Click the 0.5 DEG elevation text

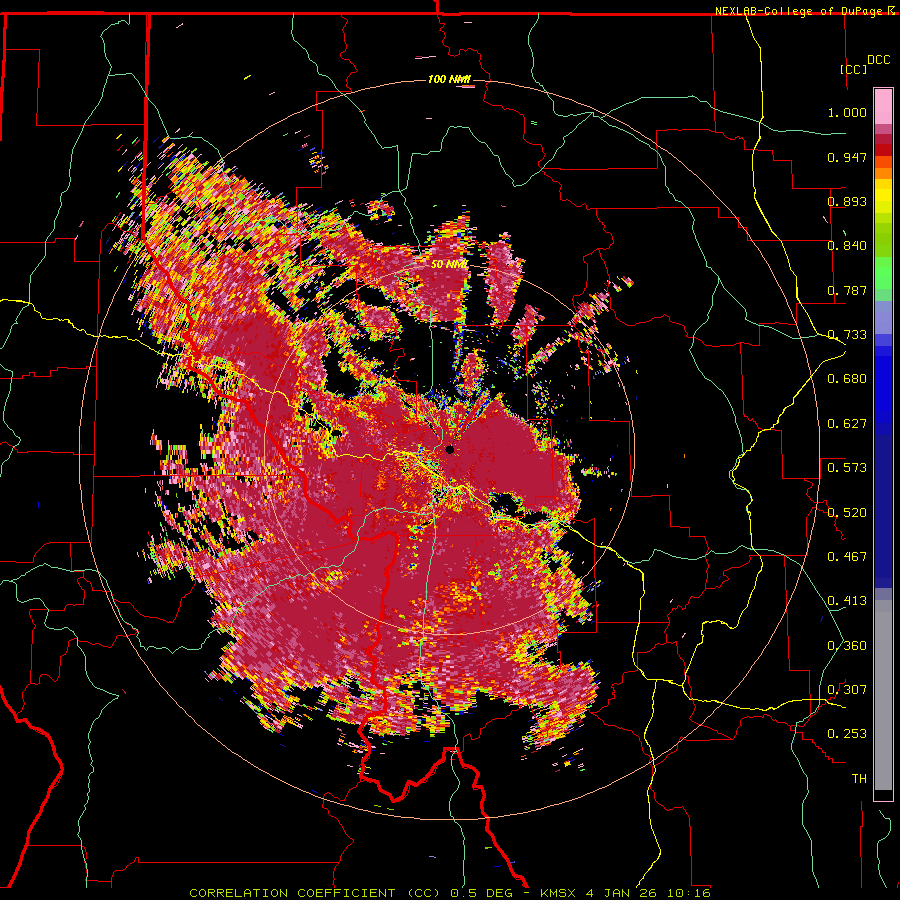[482, 893]
